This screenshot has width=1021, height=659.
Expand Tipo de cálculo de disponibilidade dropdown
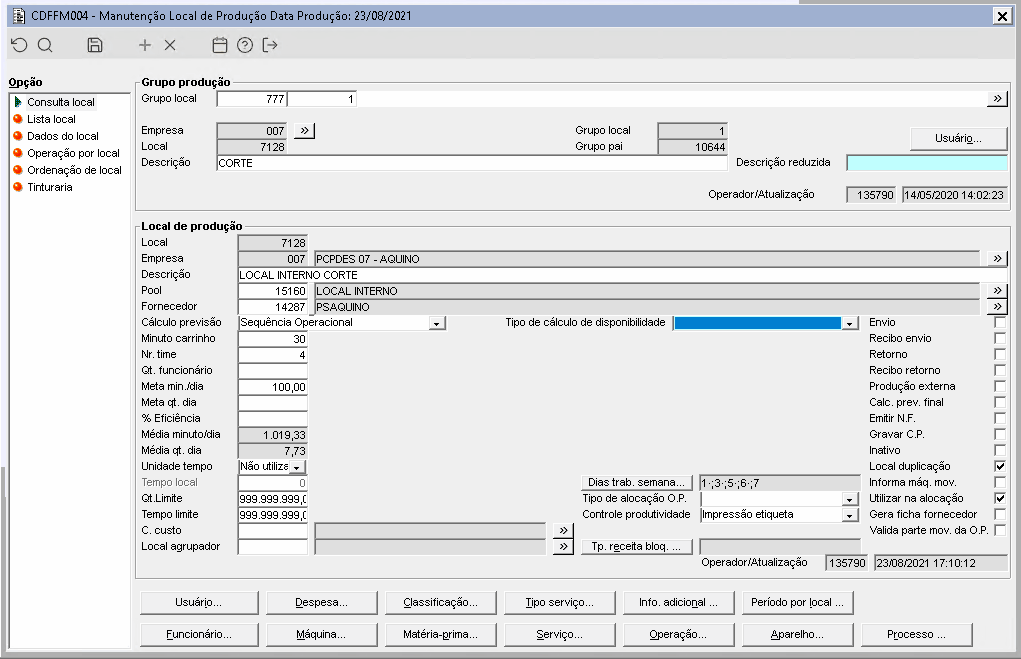849,323
